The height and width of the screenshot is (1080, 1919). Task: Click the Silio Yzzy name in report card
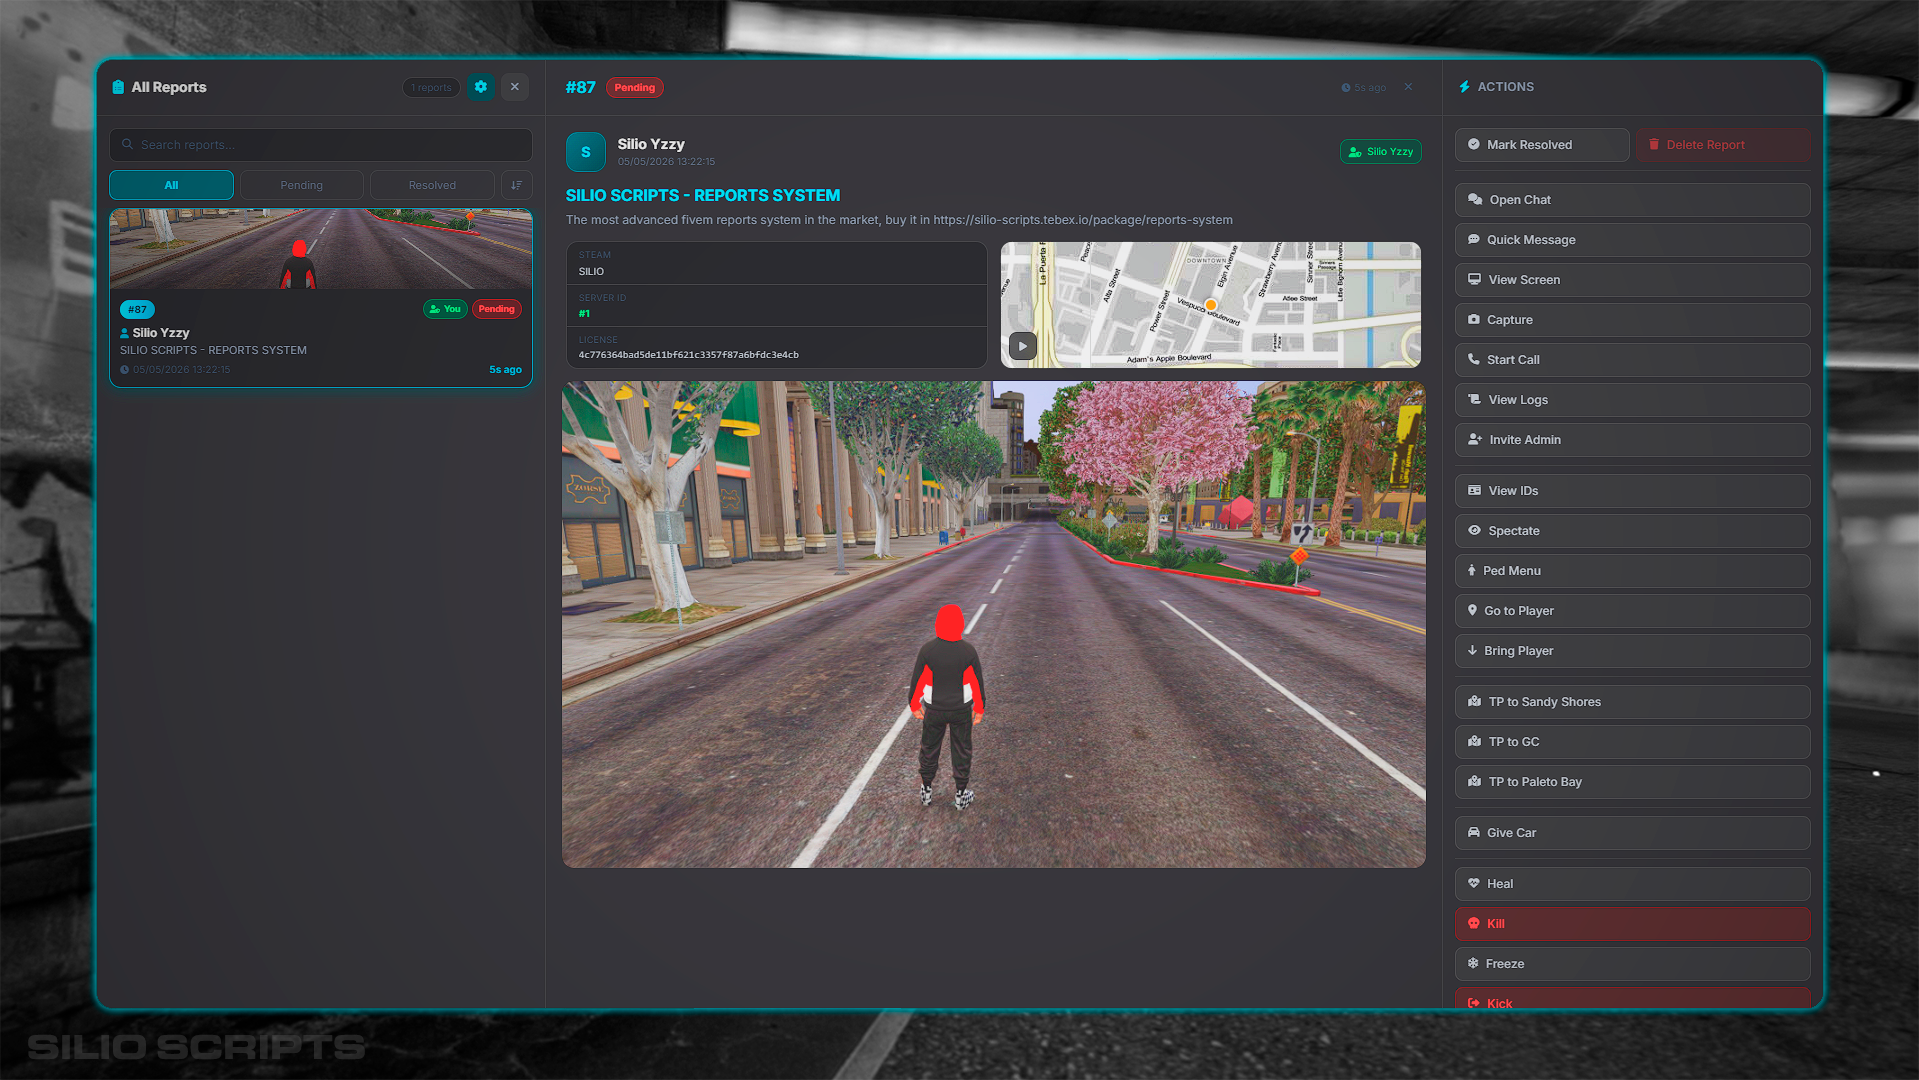pos(161,333)
